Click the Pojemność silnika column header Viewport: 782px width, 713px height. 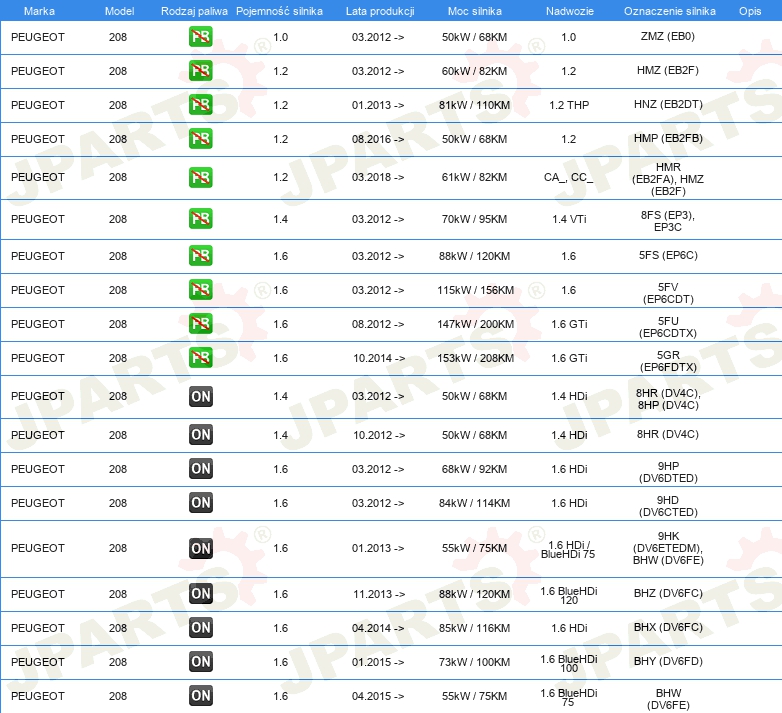(279, 11)
